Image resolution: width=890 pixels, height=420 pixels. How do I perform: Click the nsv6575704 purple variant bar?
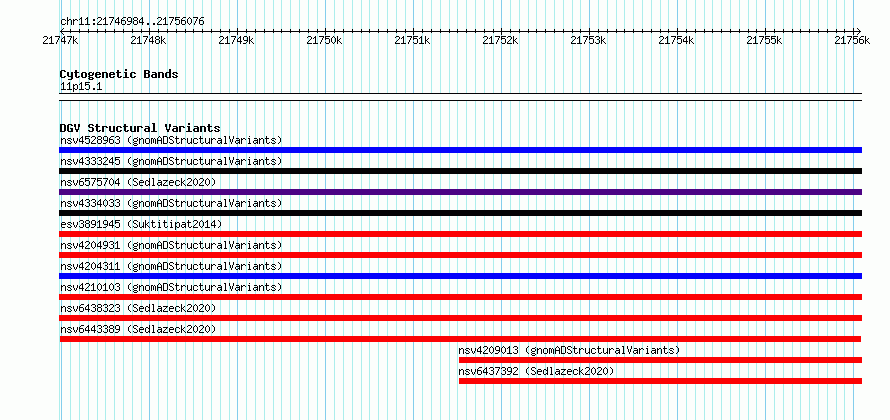[460, 192]
